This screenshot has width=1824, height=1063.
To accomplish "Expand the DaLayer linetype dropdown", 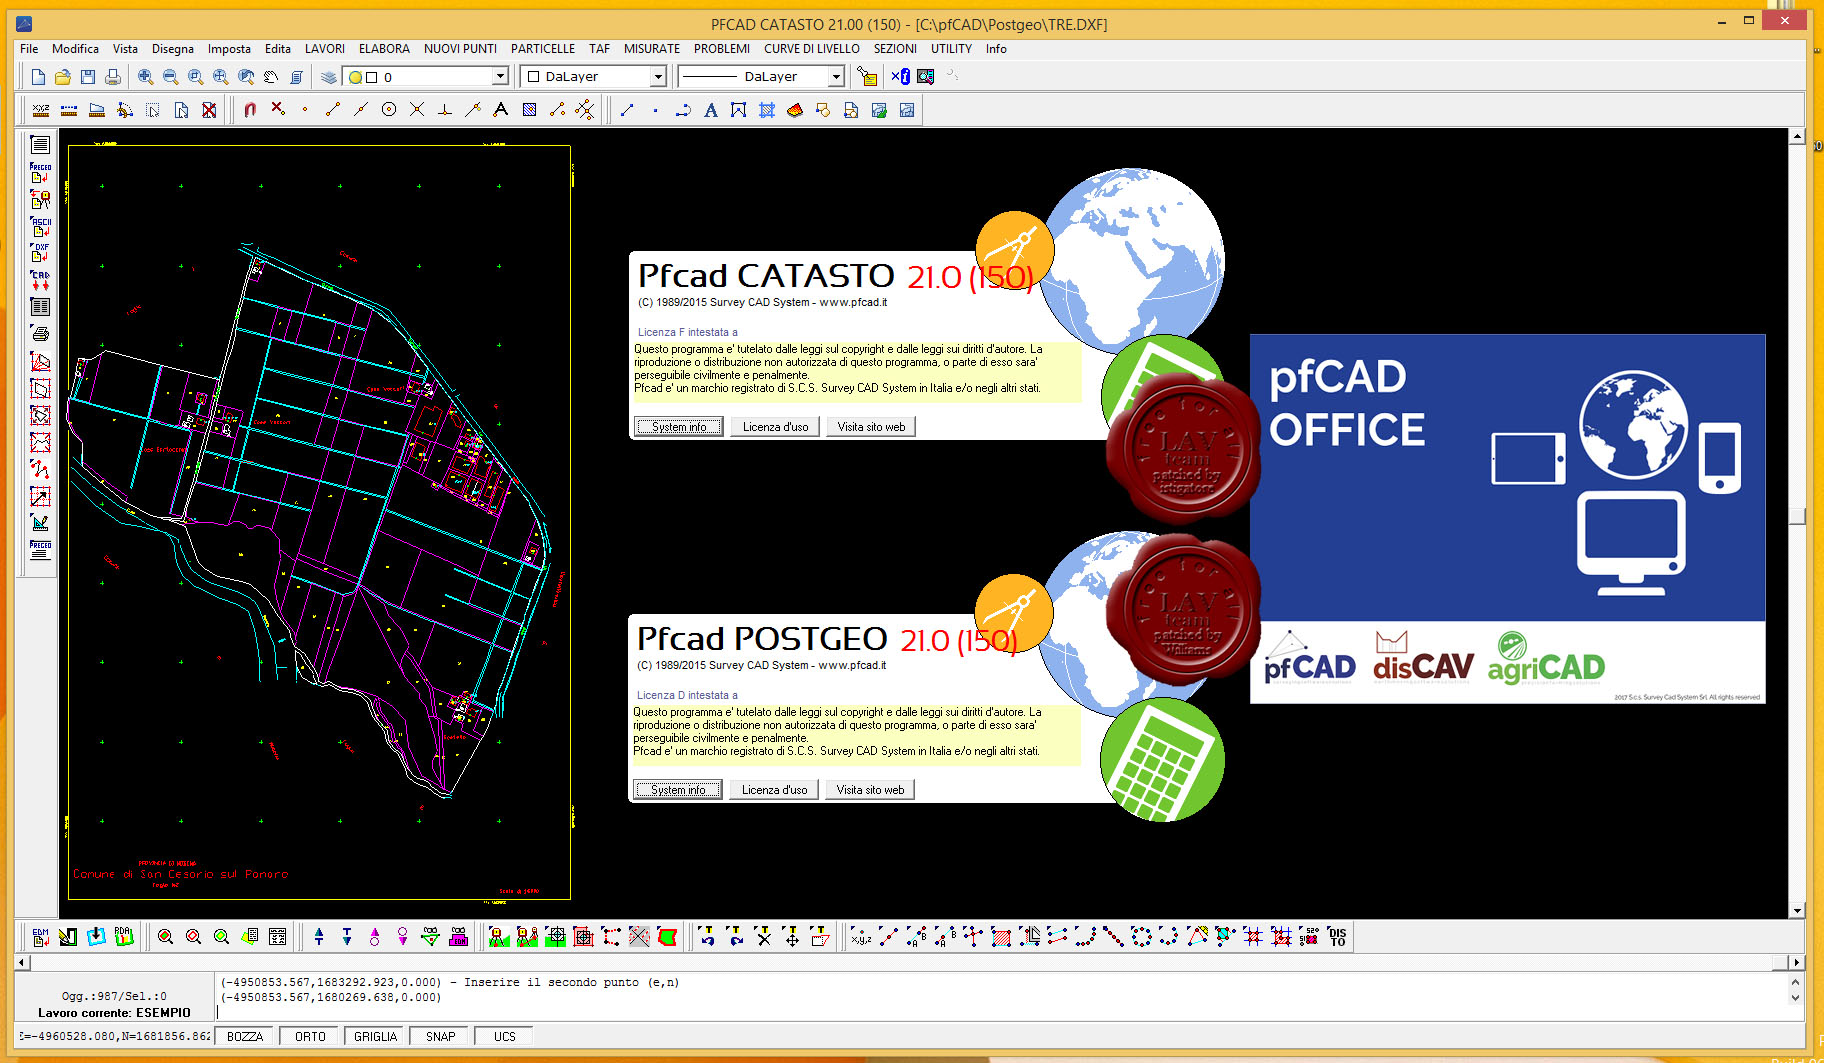I will click(x=836, y=77).
